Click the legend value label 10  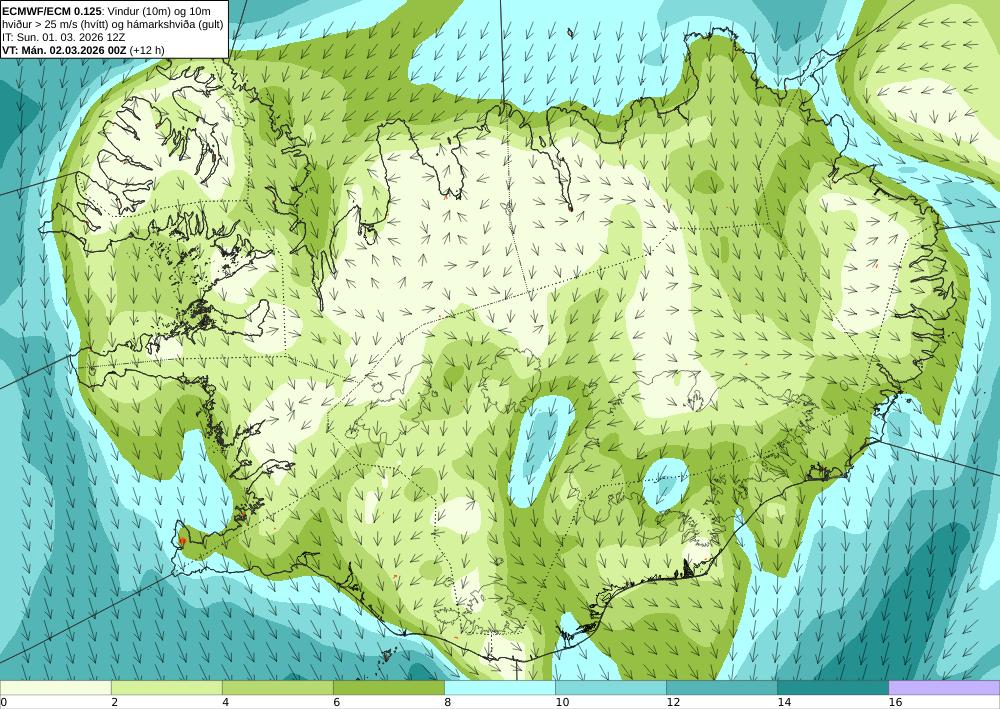tap(562, 702)
